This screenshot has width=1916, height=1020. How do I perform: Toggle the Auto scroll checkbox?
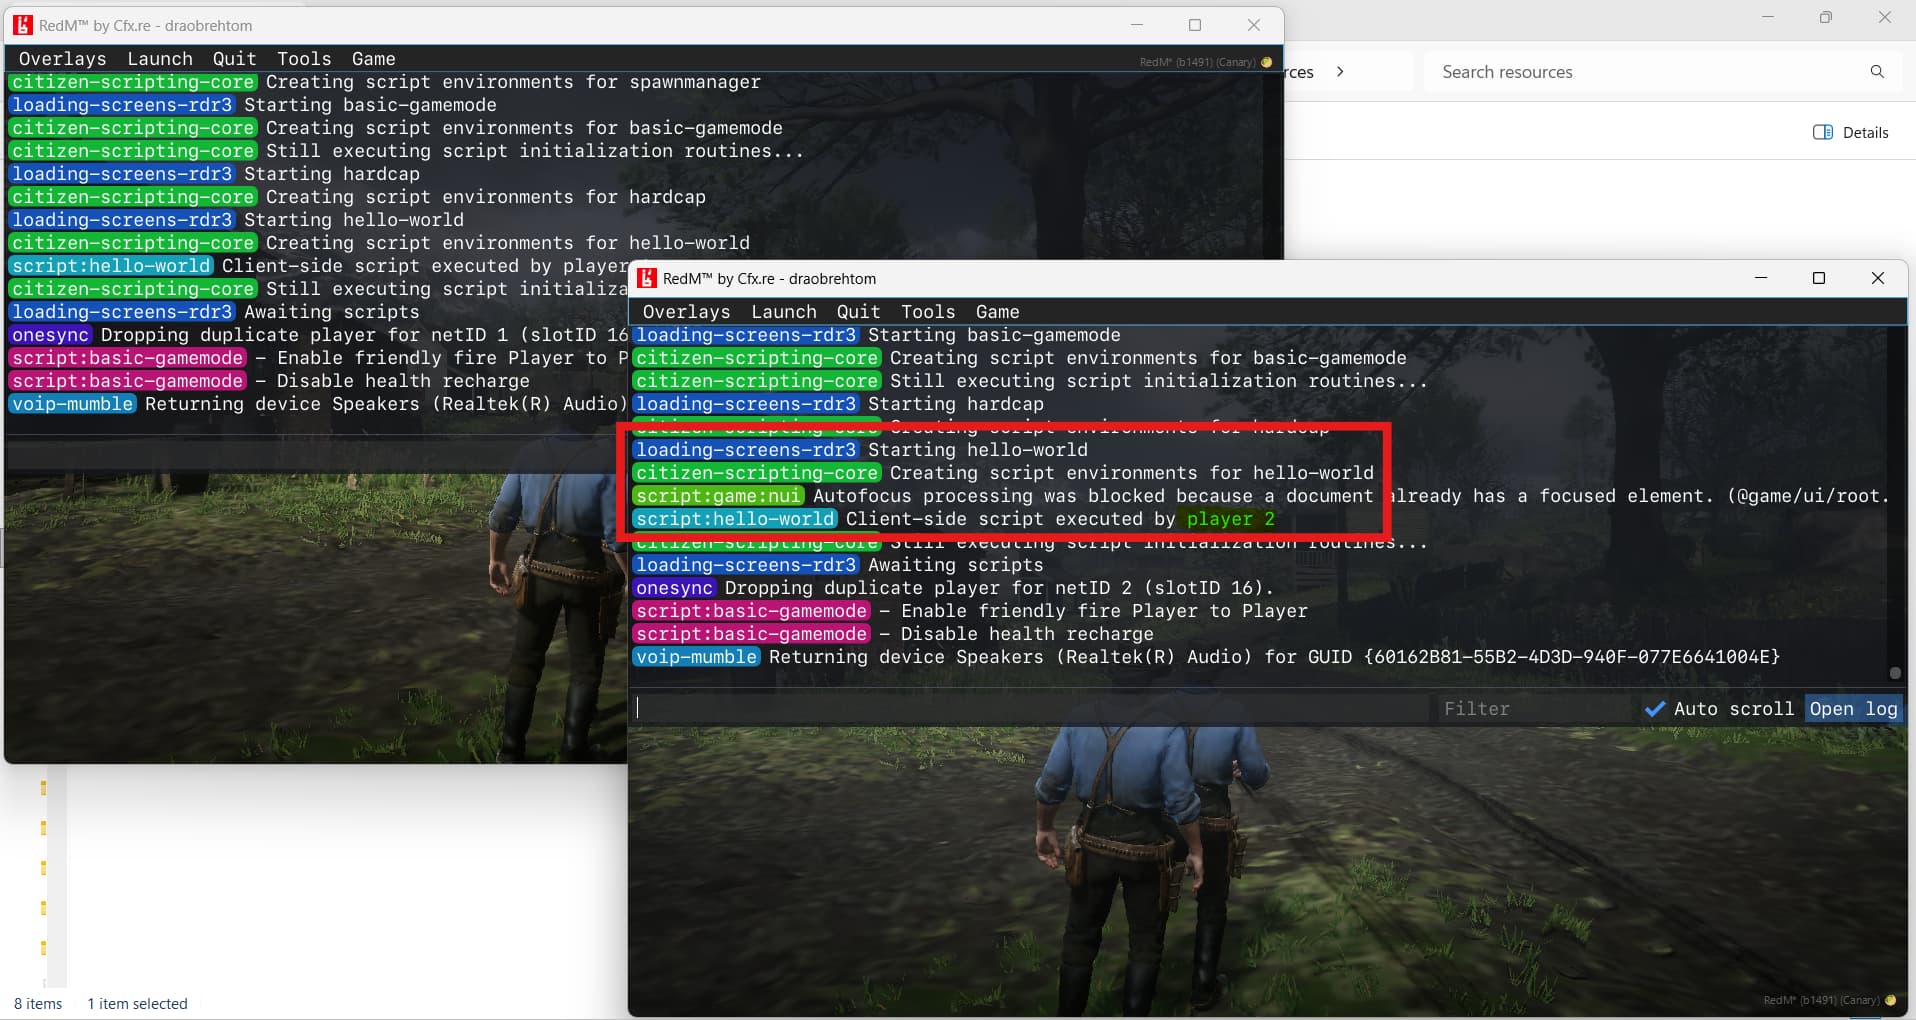[x=1720, y=709]
